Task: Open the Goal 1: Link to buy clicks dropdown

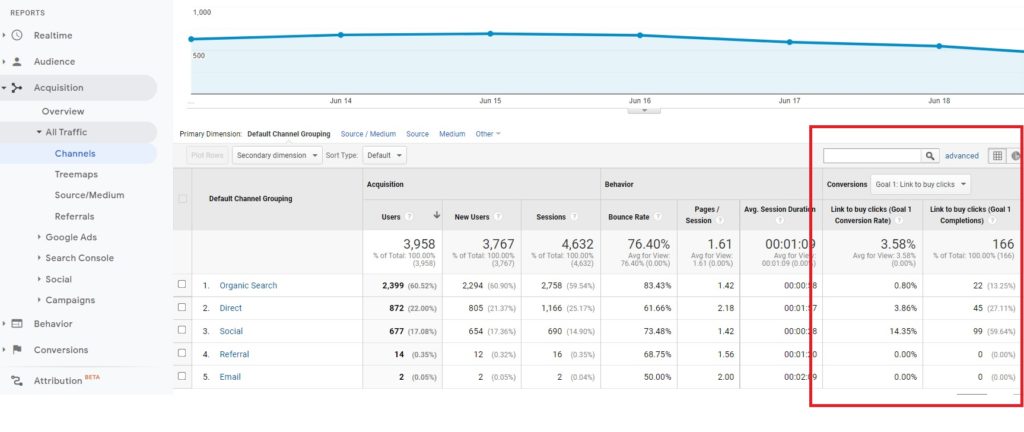Action: coord(921,185)
